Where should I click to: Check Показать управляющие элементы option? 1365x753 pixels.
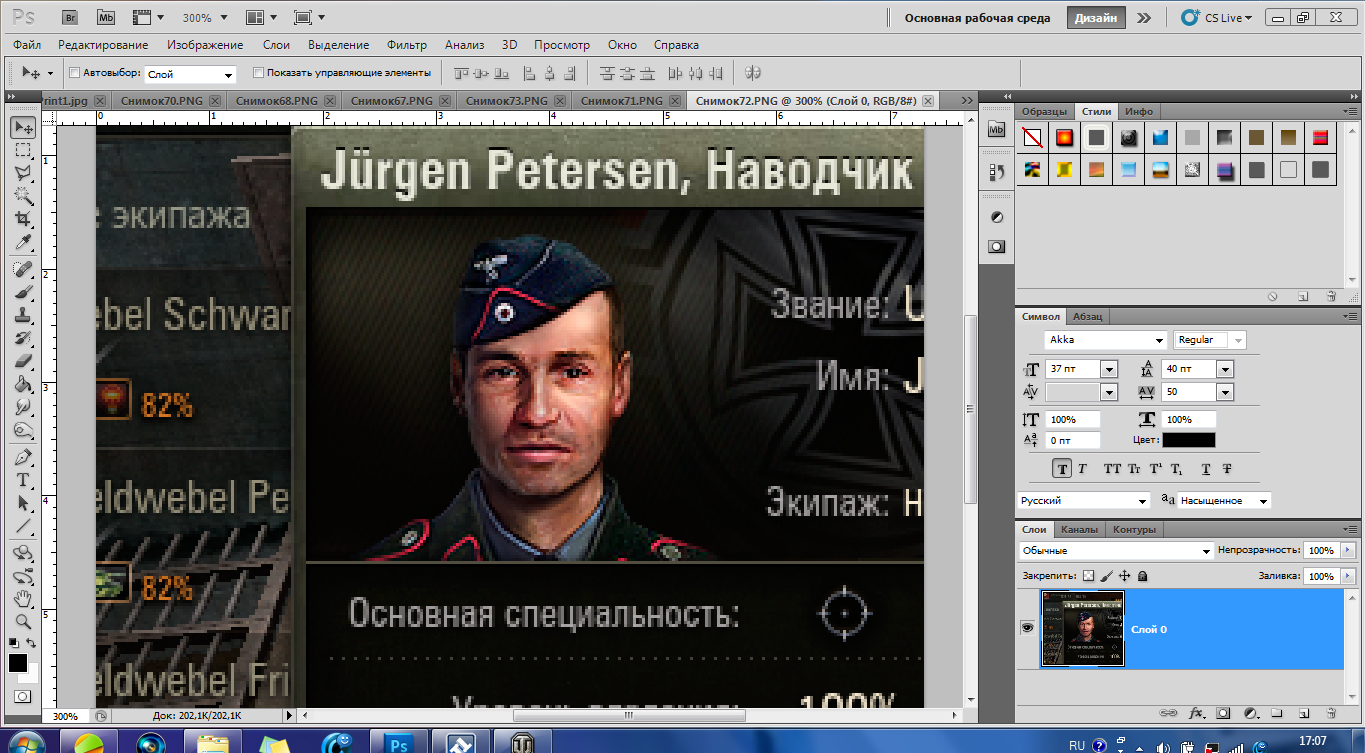(x=259, y=73)
